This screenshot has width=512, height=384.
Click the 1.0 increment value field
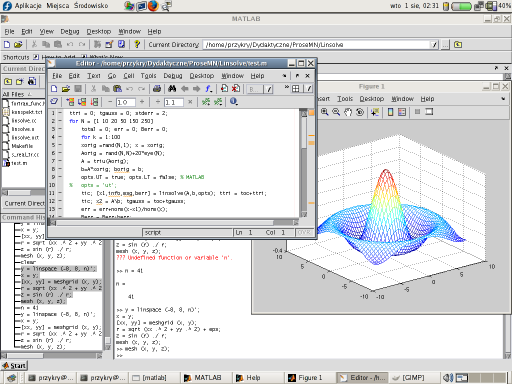point(126,102)
